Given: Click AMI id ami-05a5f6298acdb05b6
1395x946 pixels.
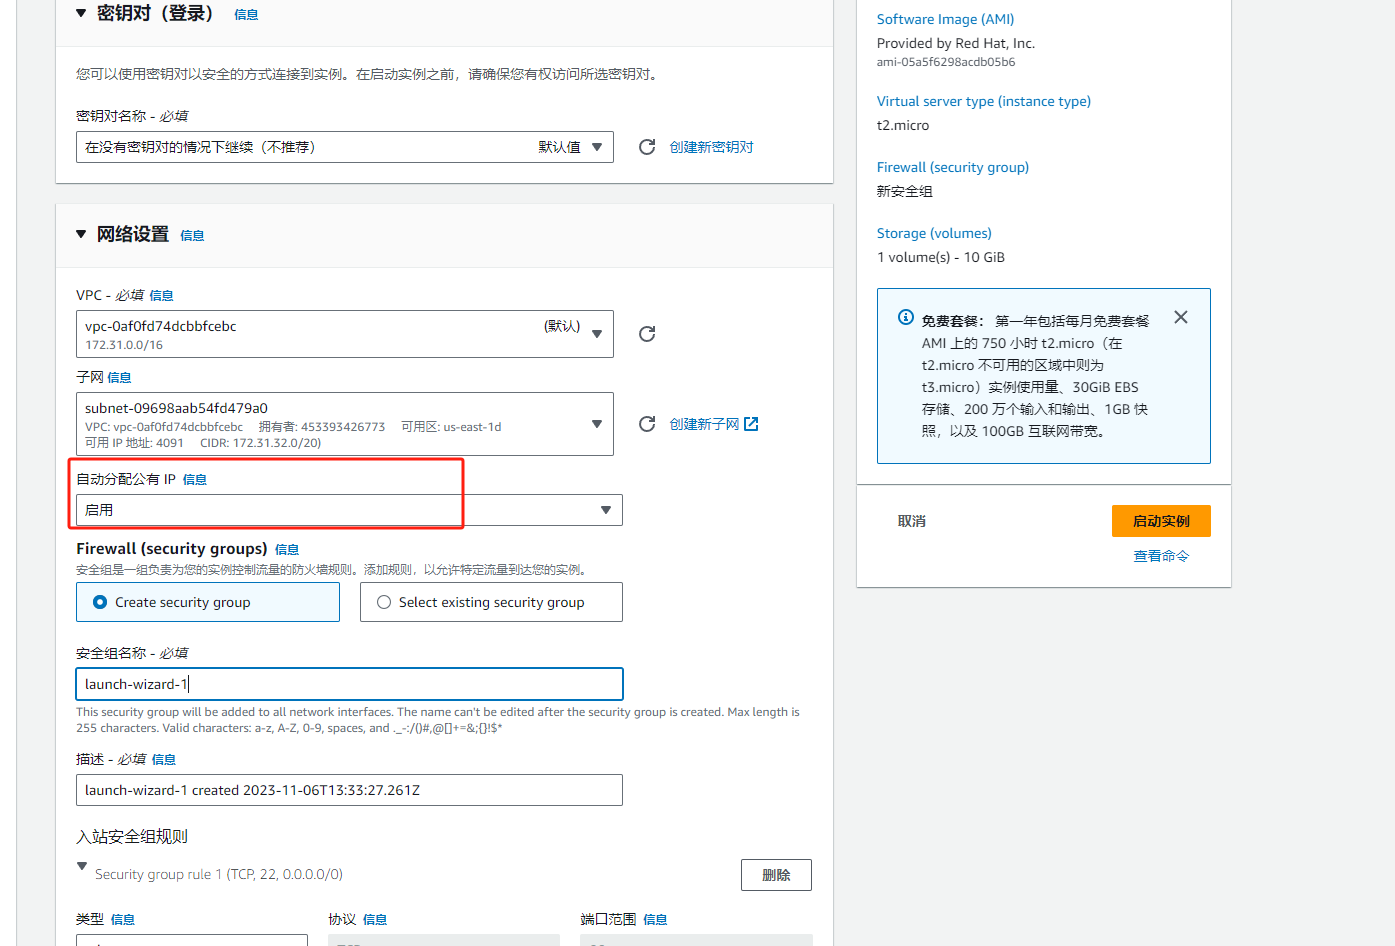Looking at the screenshot, I should click(x=946, y=62).
